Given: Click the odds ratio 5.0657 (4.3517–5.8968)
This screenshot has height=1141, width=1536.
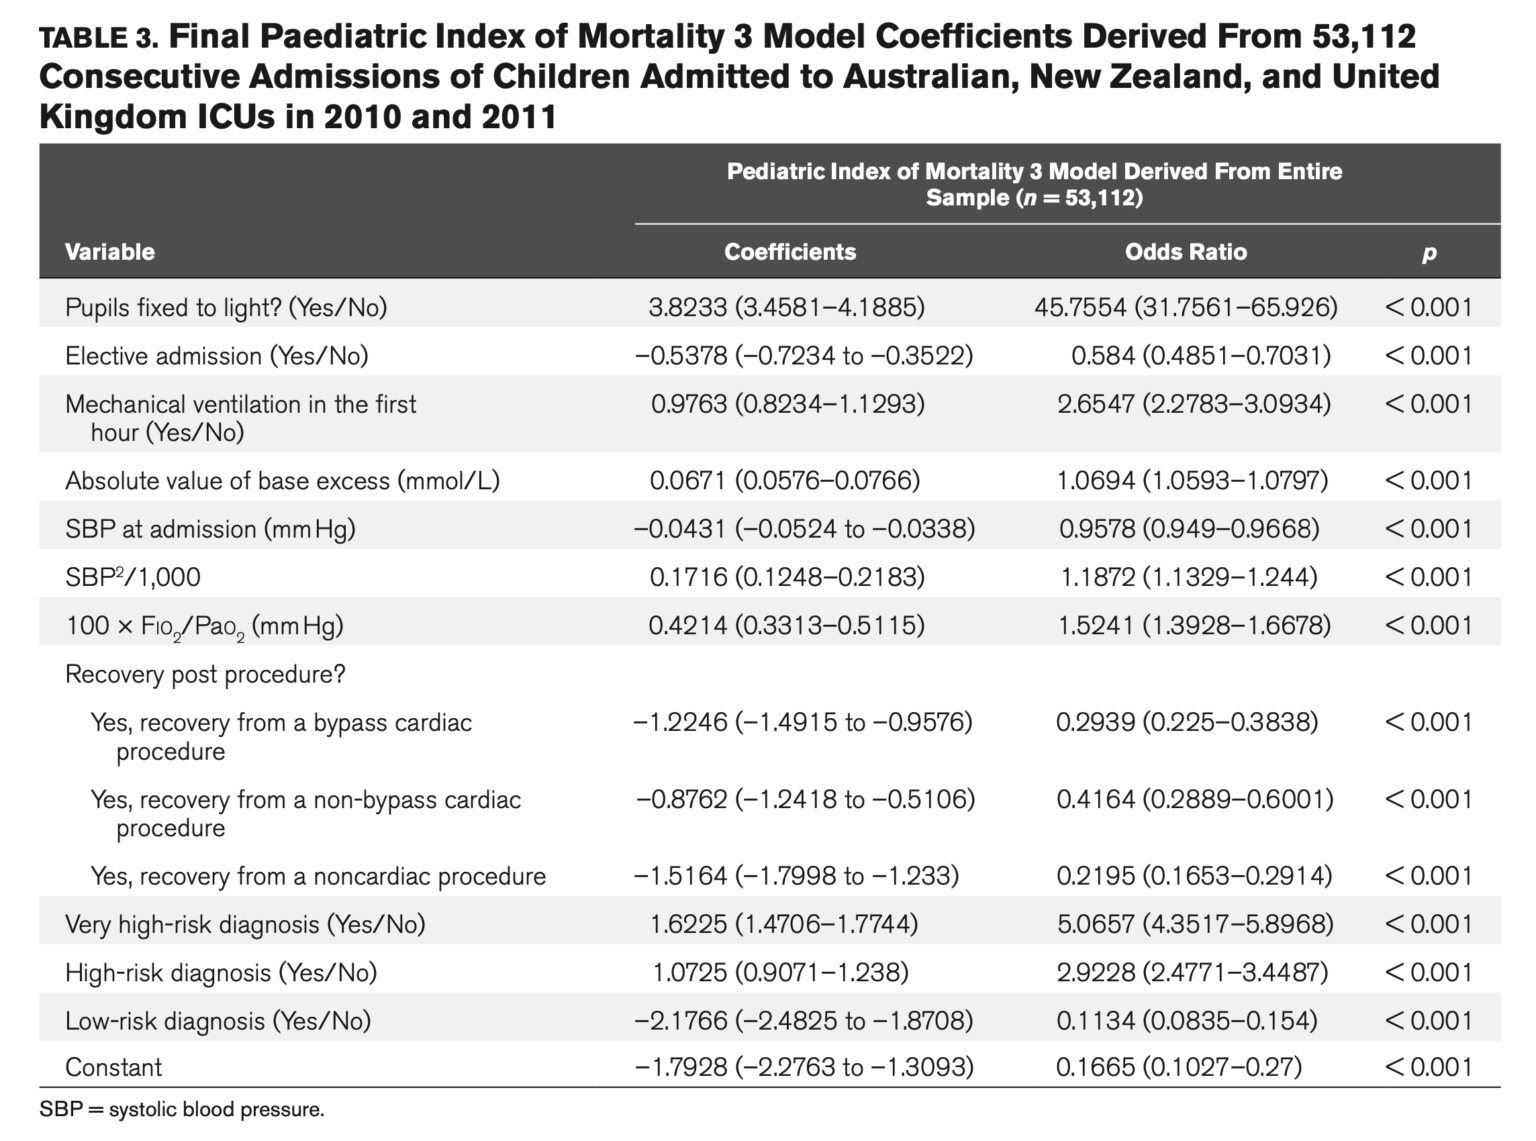Looking at the screenshot, I should [1195, 924].
